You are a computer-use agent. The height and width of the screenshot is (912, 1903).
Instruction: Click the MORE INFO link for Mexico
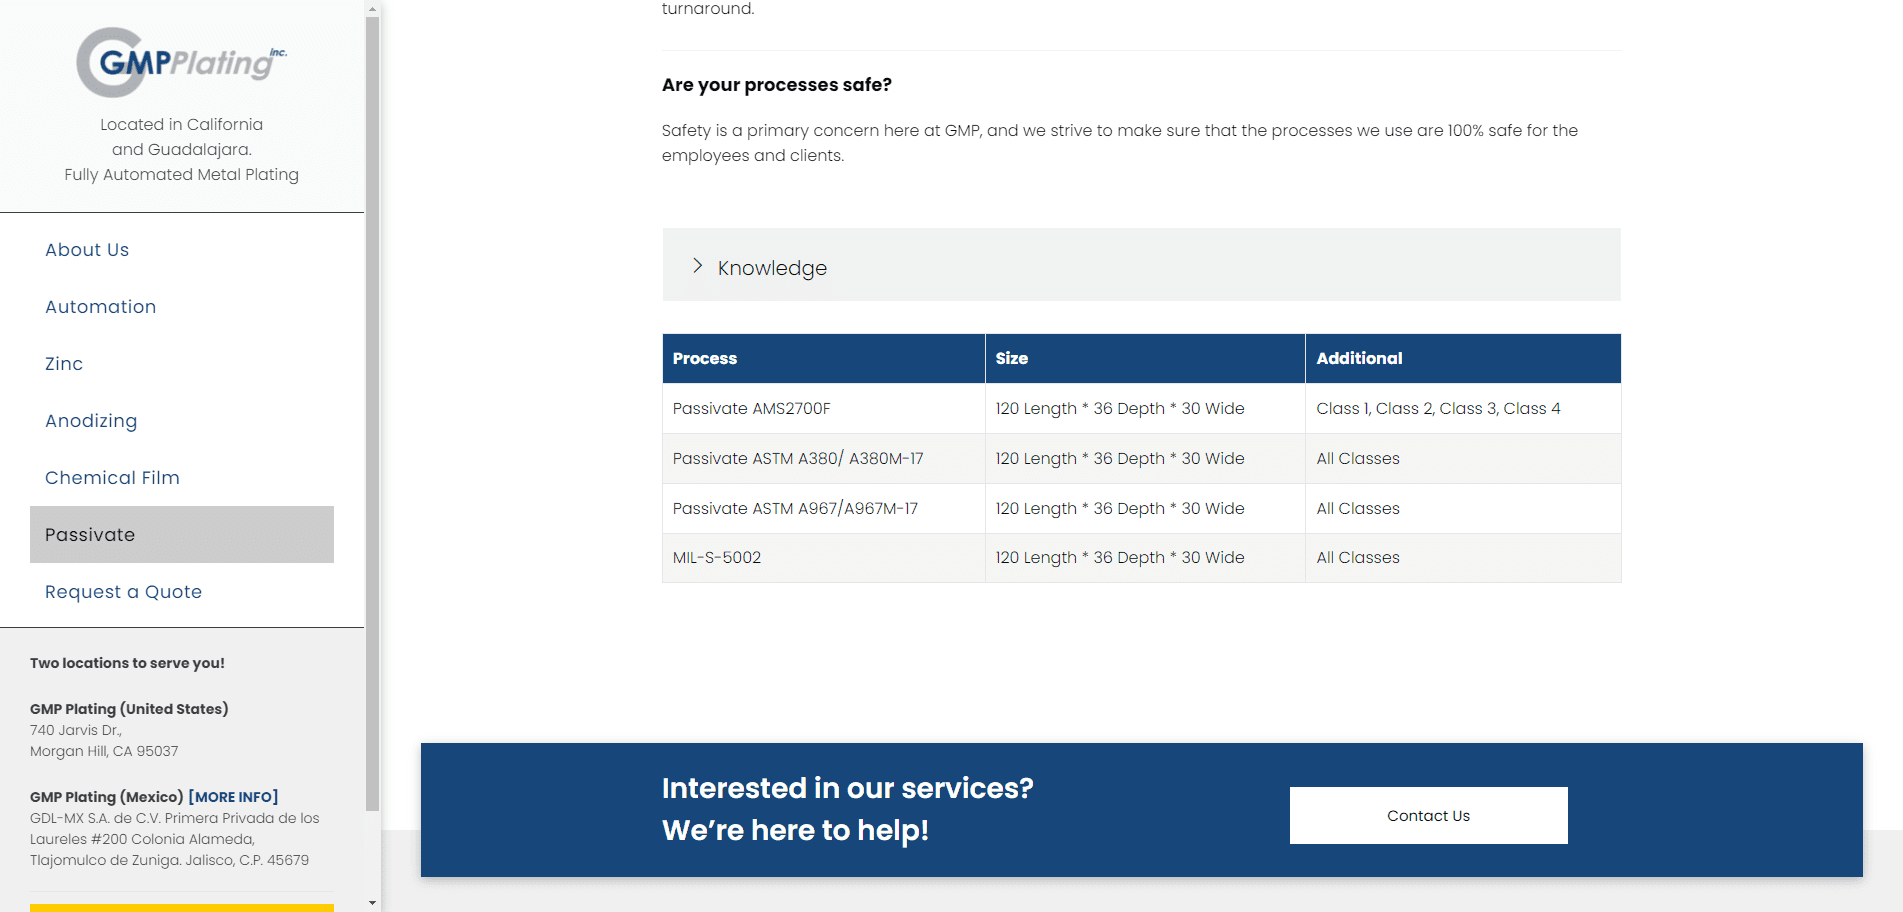[233, 797]
